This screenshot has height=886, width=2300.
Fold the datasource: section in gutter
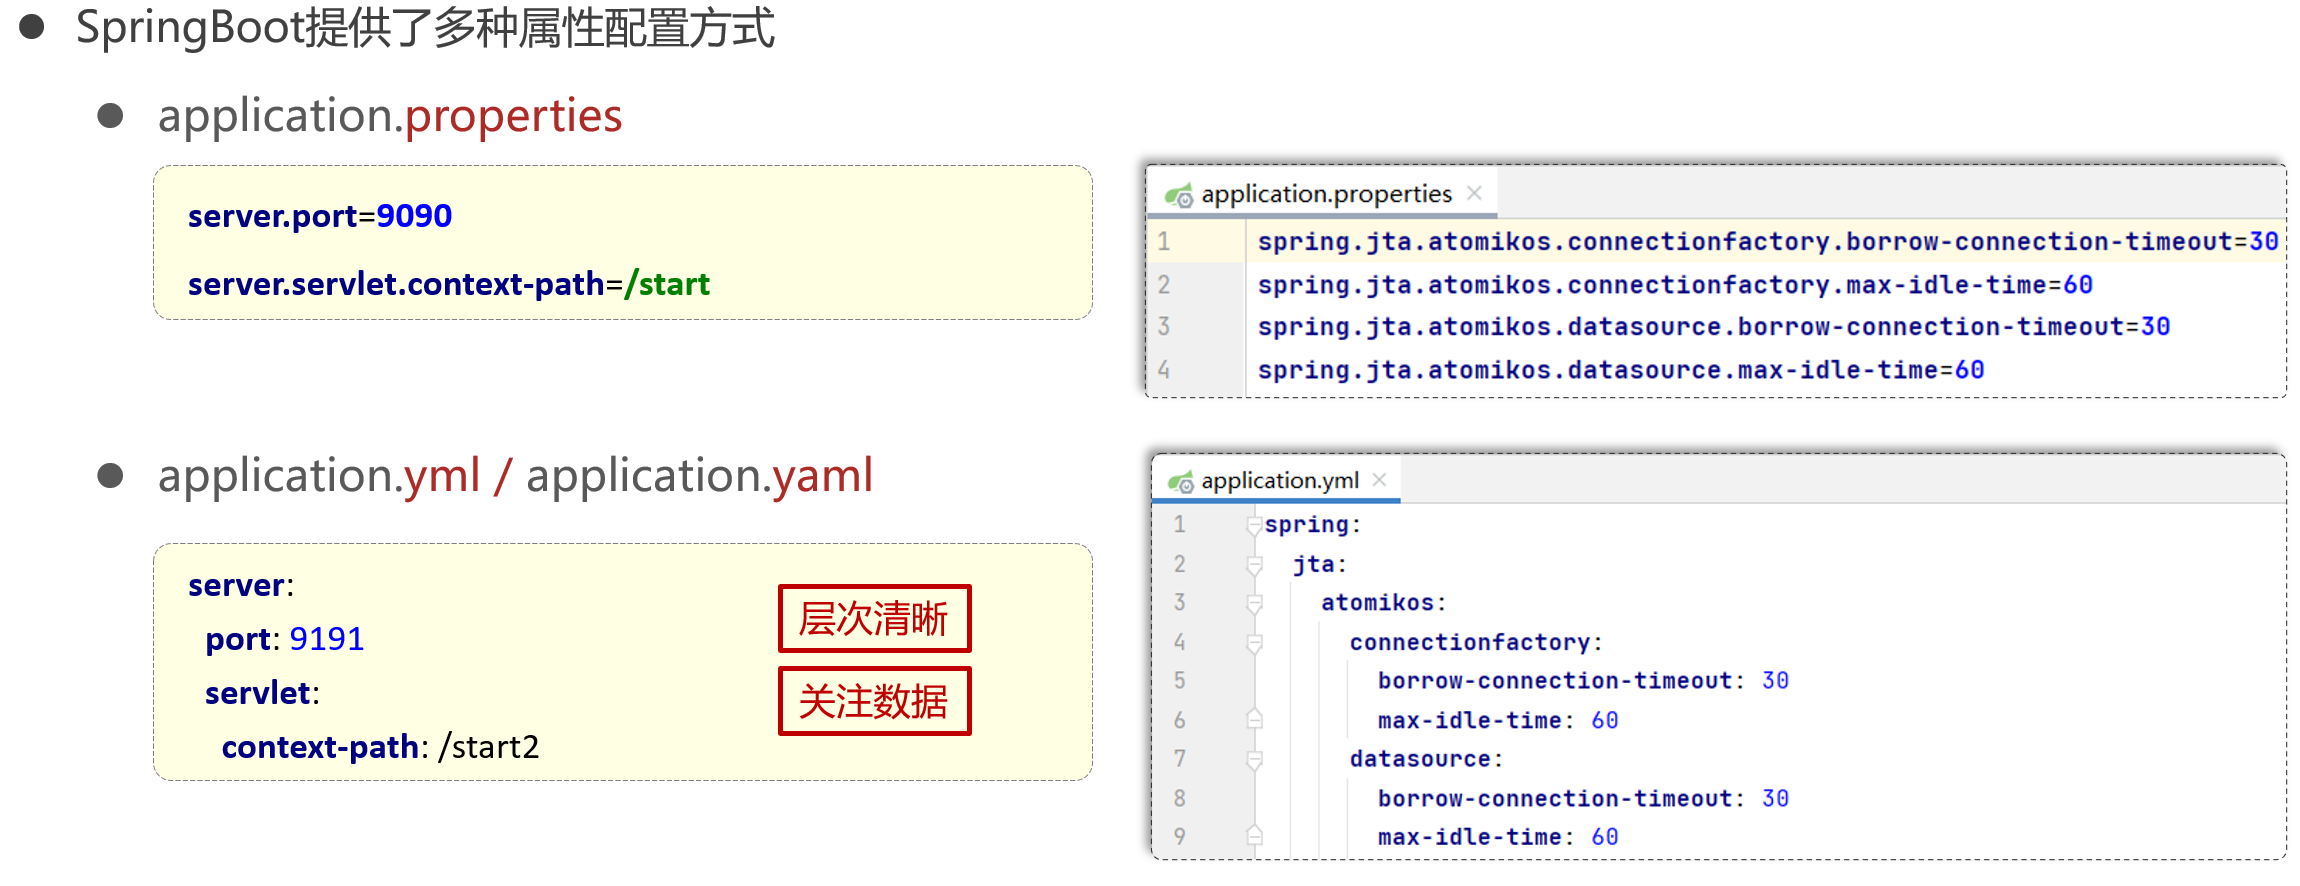pyautogui.click(x=1254, y=760)
